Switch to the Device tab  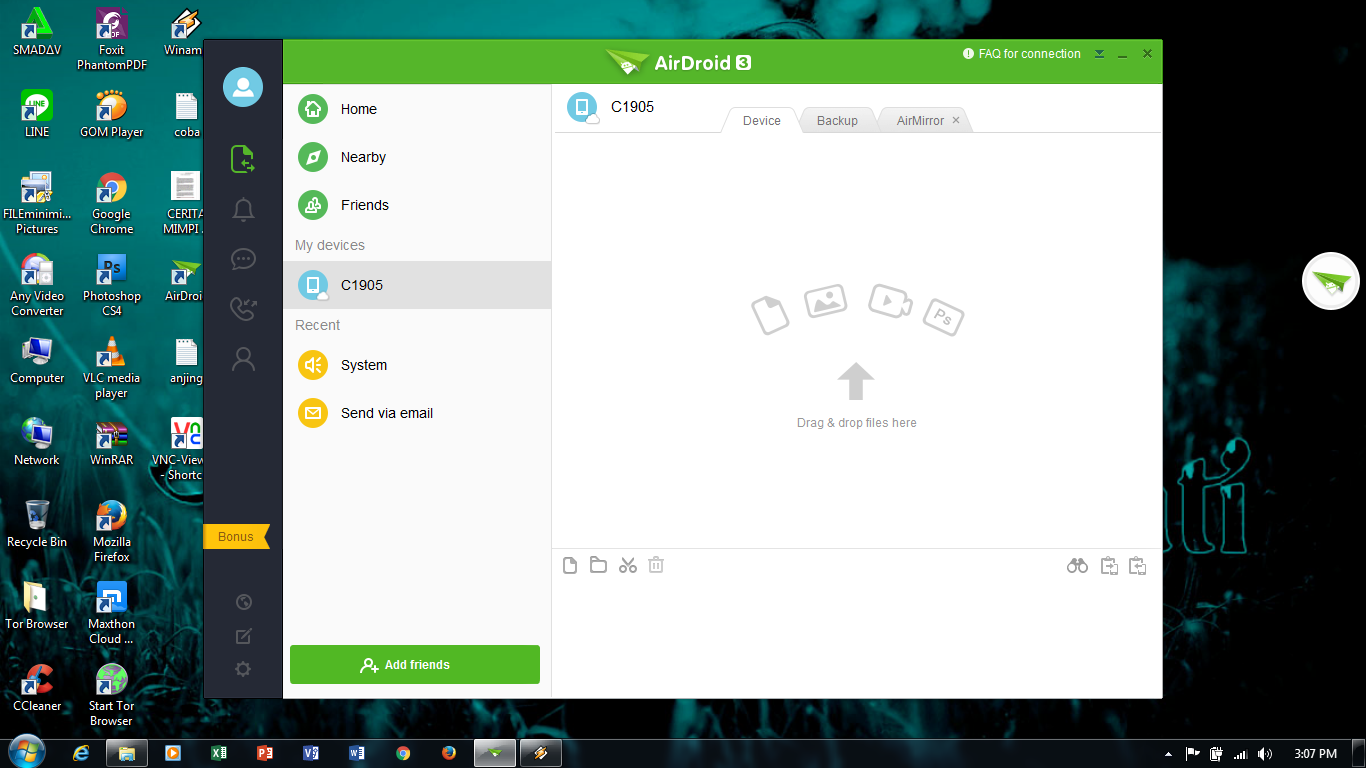pos(761,120)
